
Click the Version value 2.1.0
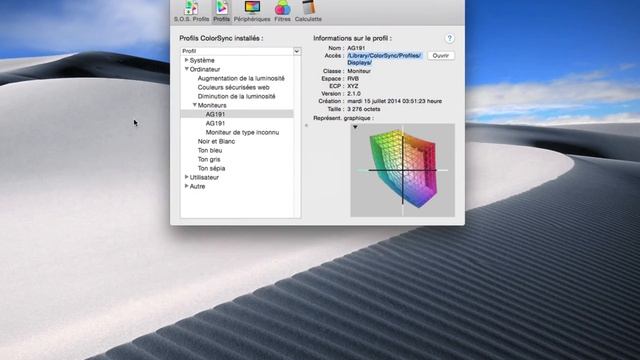pyautogui.click(x=354, y=93)
